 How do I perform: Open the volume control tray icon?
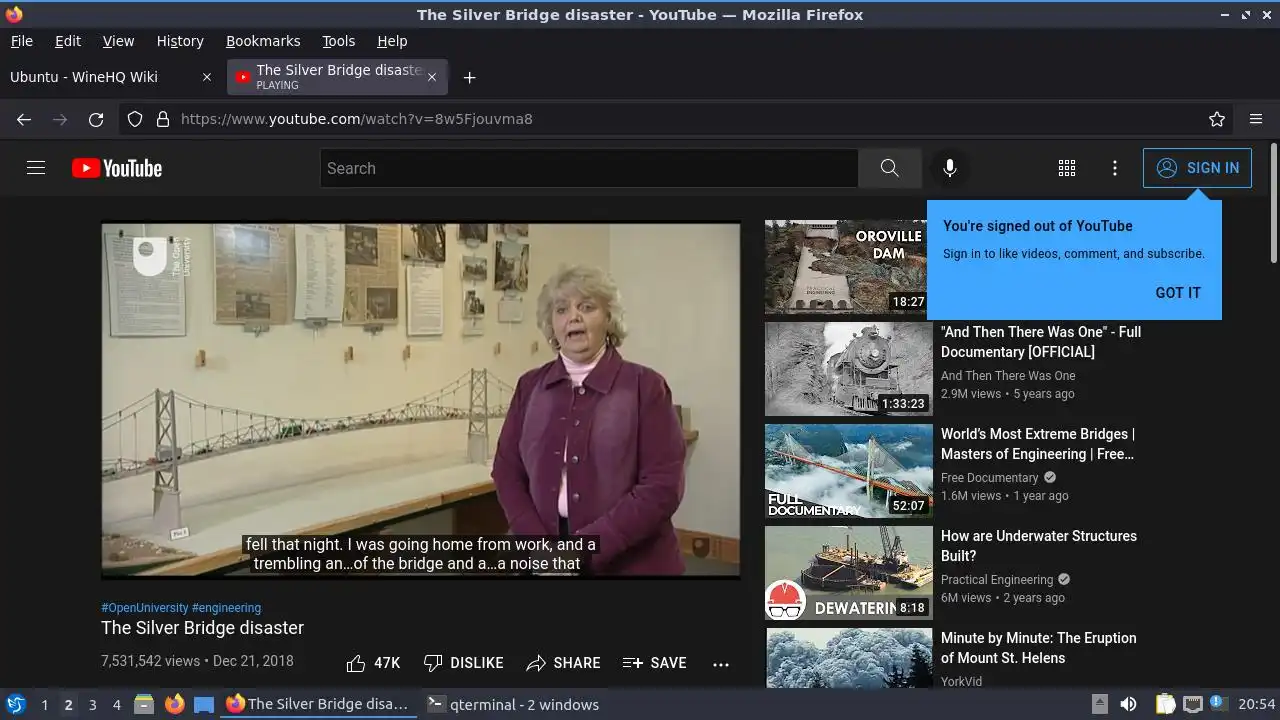pyautogui.click(x=1128, y=704)
